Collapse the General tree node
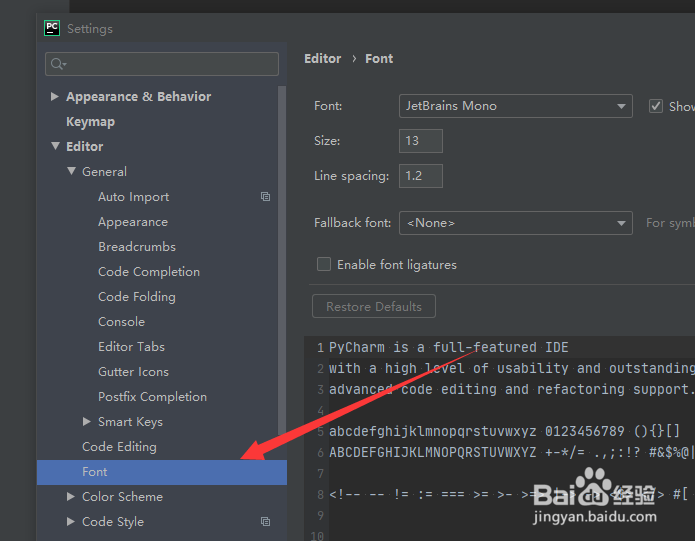The image size is (695, 541). coord(71,171)
